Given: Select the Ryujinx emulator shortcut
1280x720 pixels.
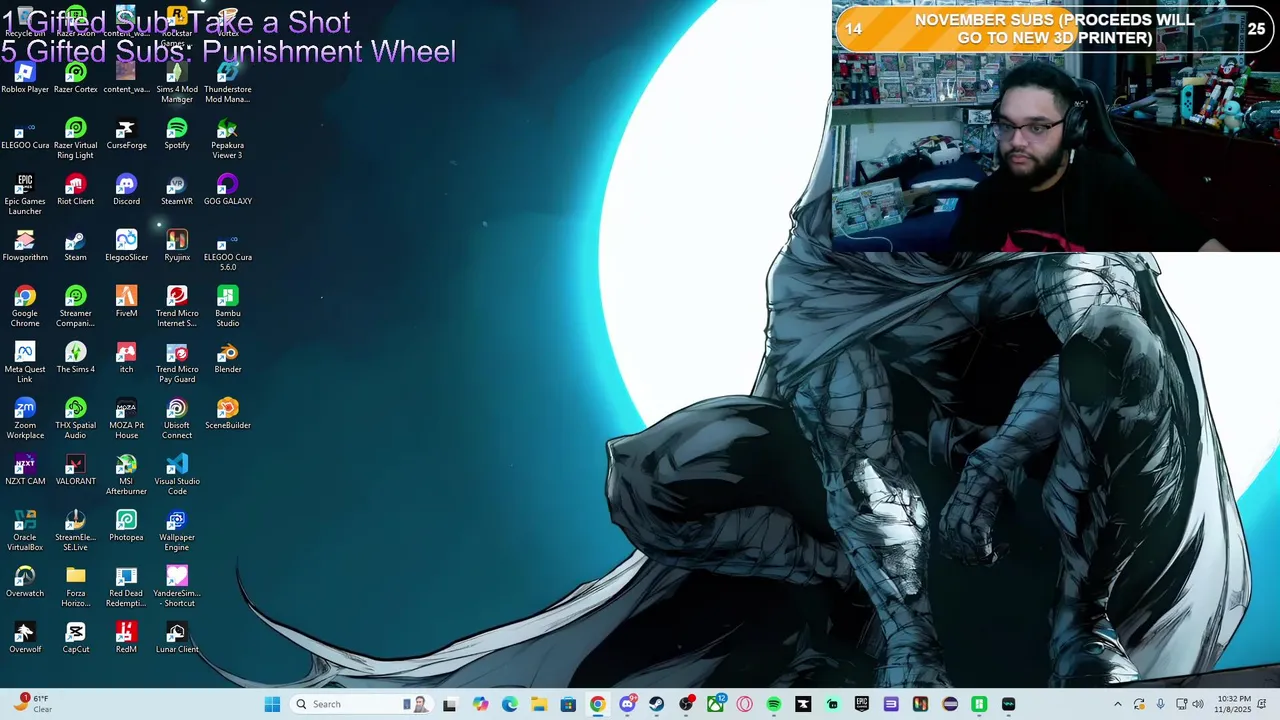Looking at the screenshot, I should point(177,247).
